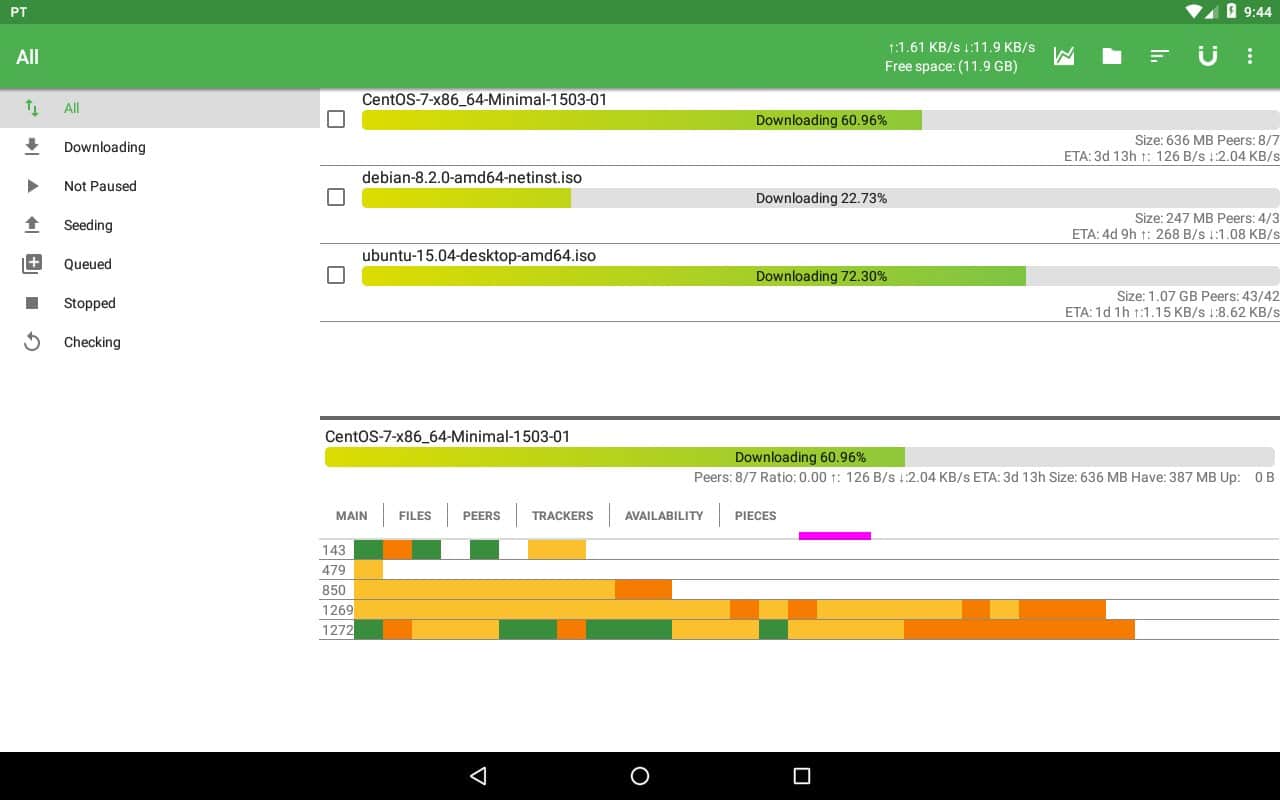Screen dimensions: 1280x800
Task: Select the Stopped square icon in sidebar
Action: [32, 303]
